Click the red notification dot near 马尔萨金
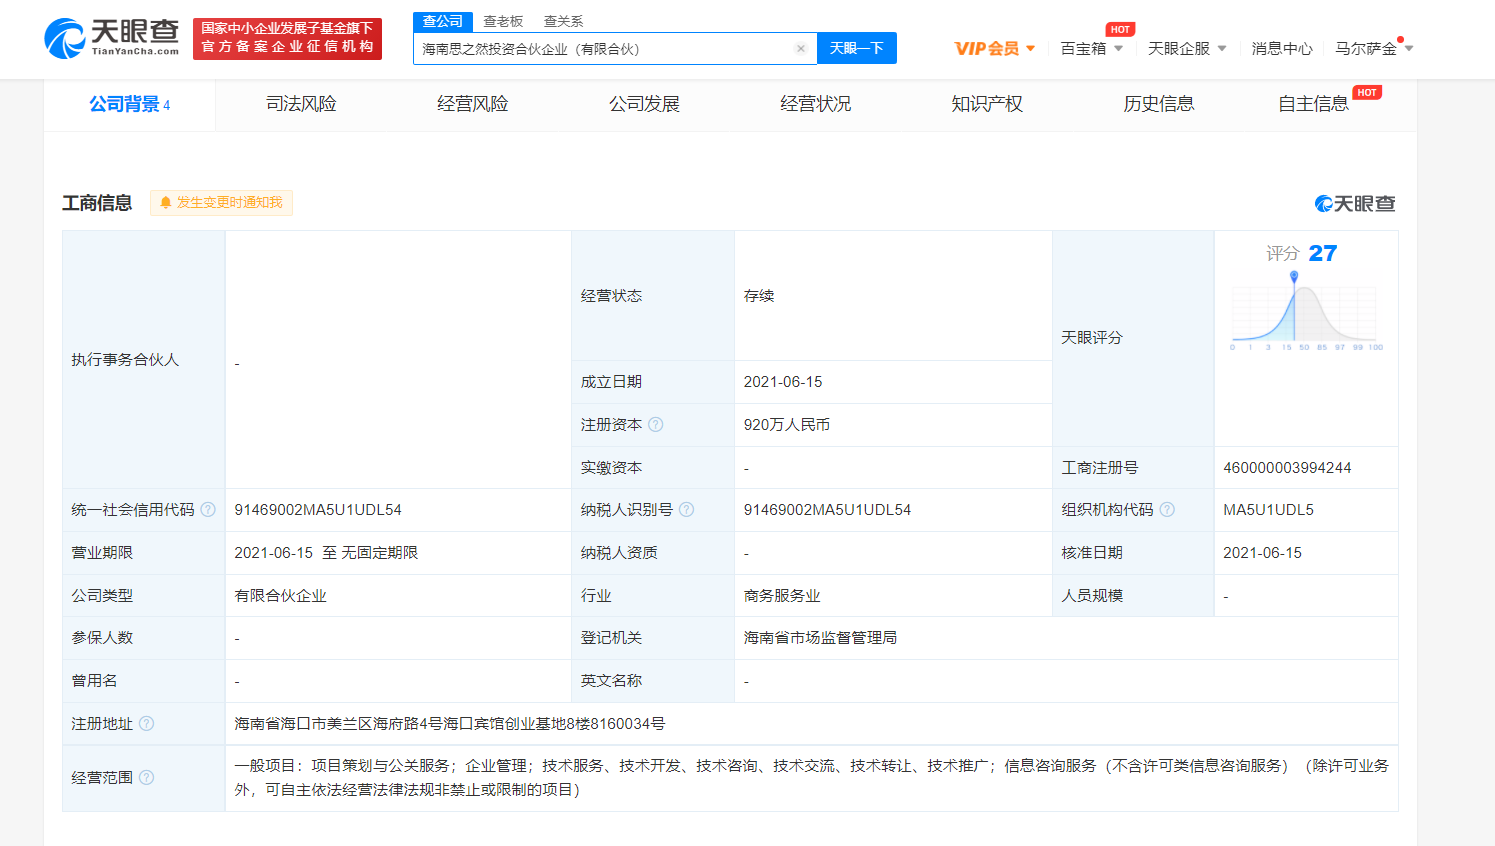The image size is (1495, 846). click(x=1401, y=40)
